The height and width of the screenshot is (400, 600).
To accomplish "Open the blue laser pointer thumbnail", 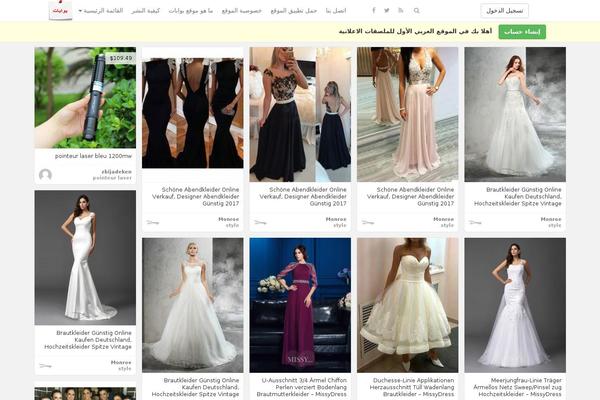I will [x=85, y=98].
